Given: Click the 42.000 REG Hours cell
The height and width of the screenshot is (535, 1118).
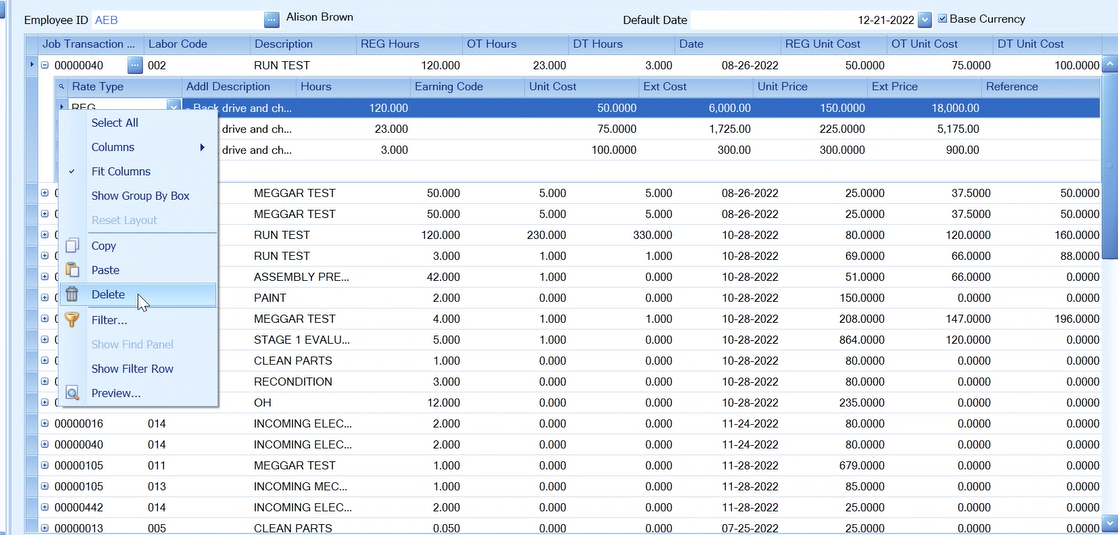Looking at the screenshot, I should (x=409, y=277).
